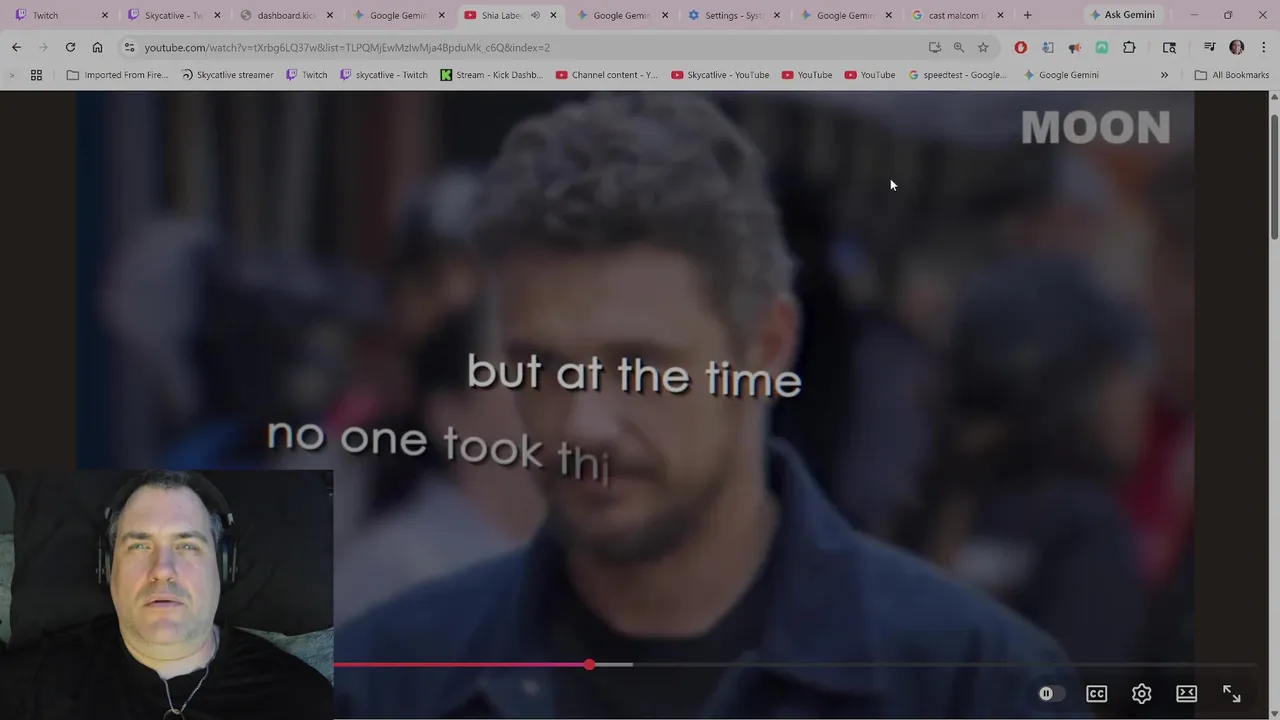Open the Chrome profile avatar

tap(1236, 47)
